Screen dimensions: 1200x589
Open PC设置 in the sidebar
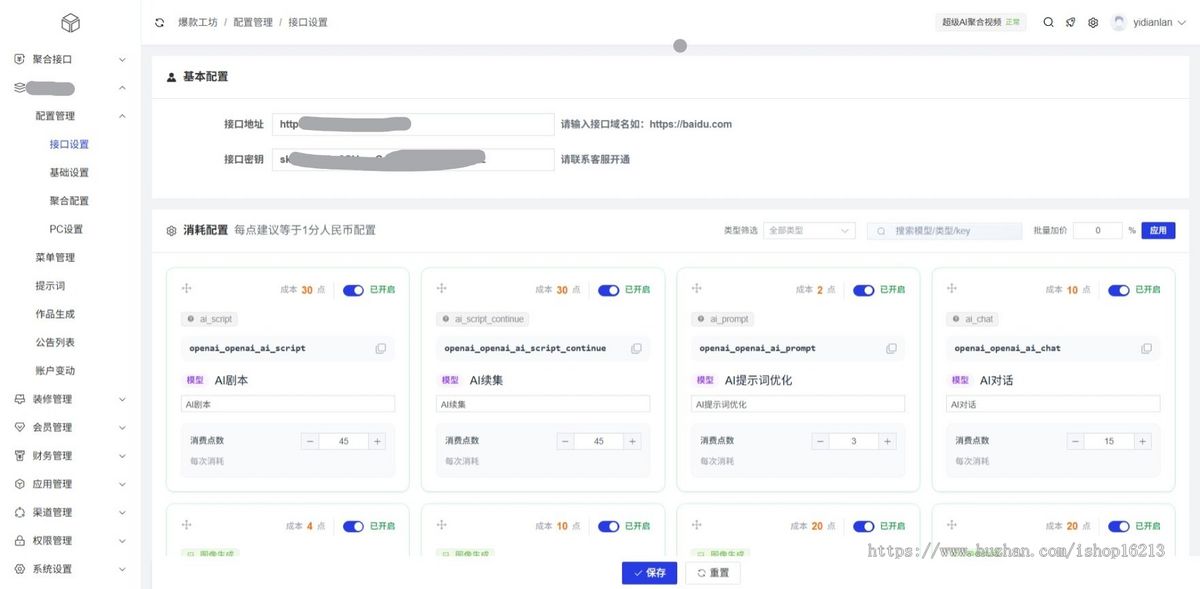coord(66,229)
